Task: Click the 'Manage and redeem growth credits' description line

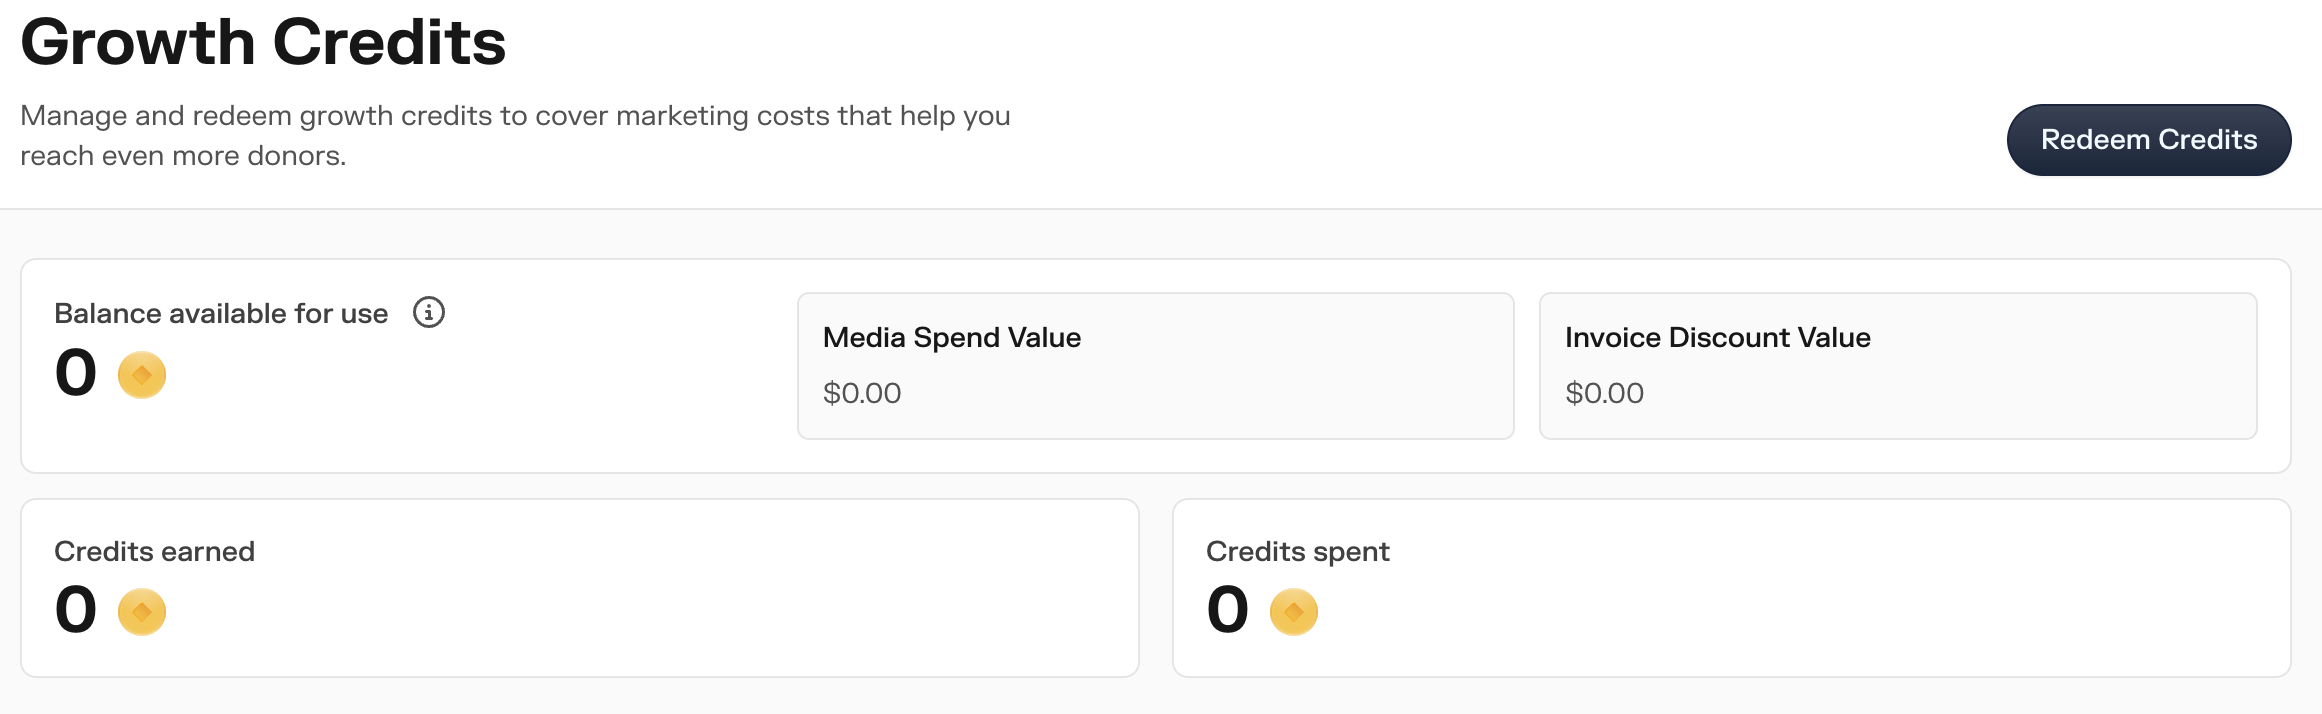Action: coord(515,116)
